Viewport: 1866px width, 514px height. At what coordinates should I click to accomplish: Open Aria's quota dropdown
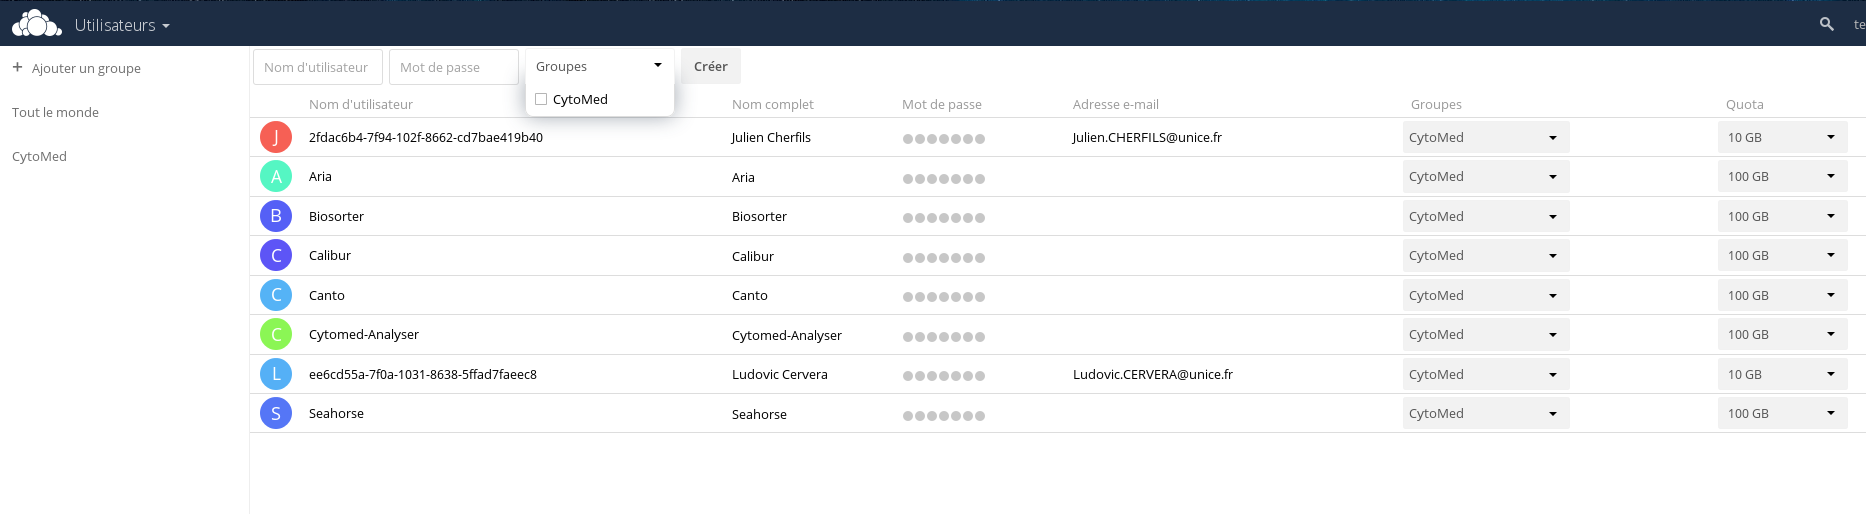click(1781, 177)
